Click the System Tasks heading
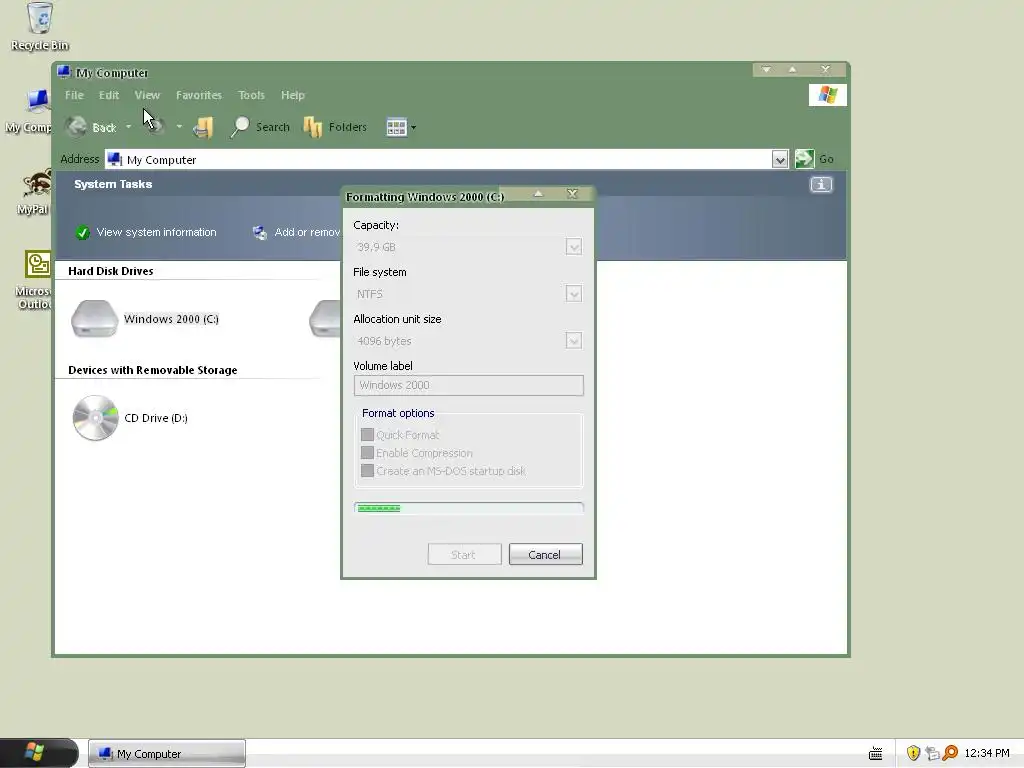 113,184
